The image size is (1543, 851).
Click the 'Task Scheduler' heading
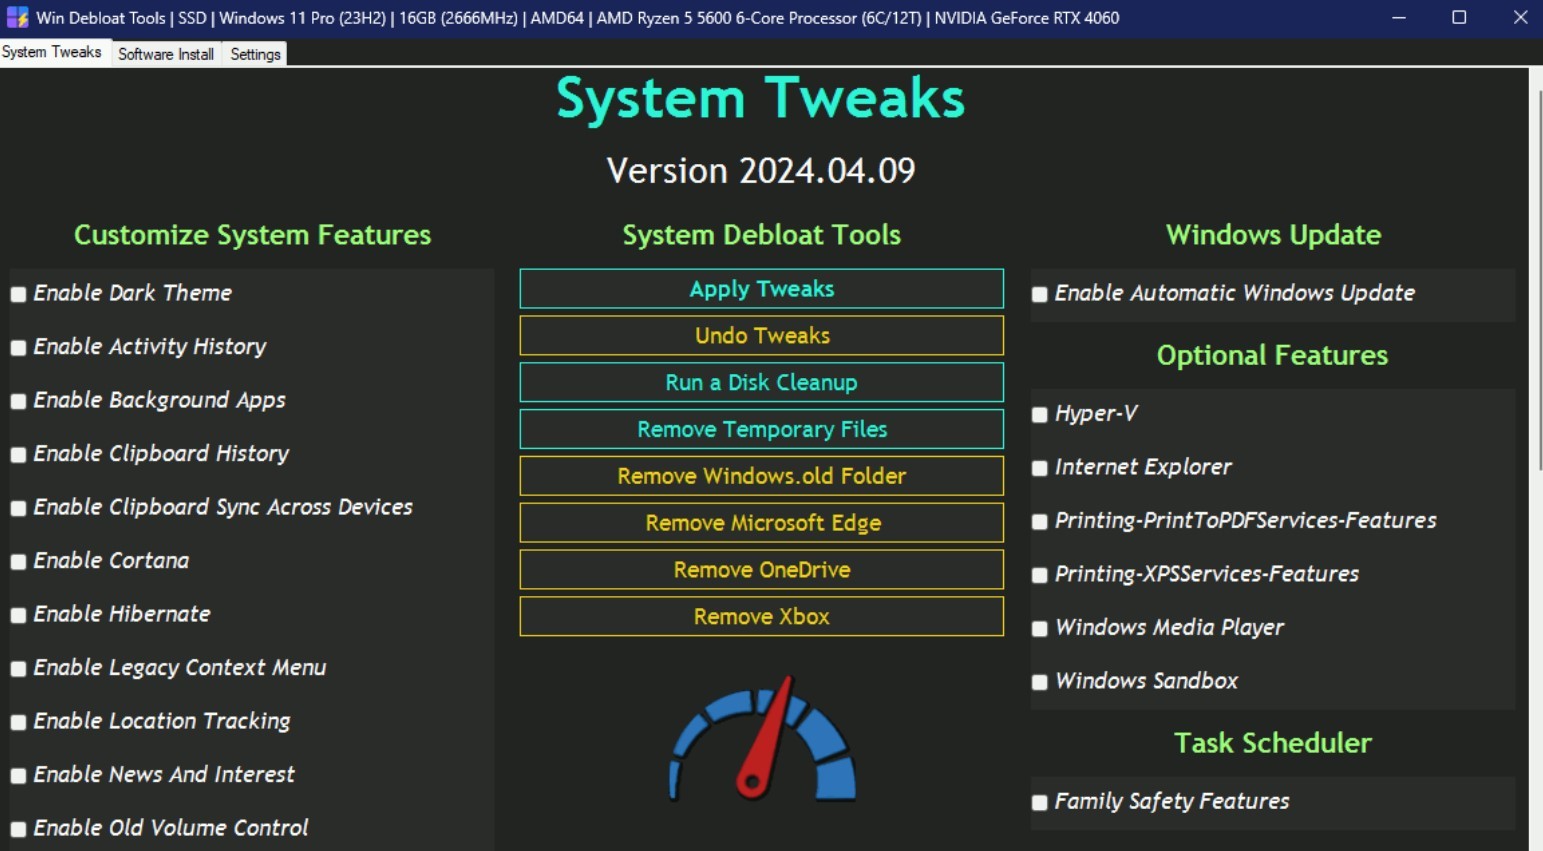1272,743
